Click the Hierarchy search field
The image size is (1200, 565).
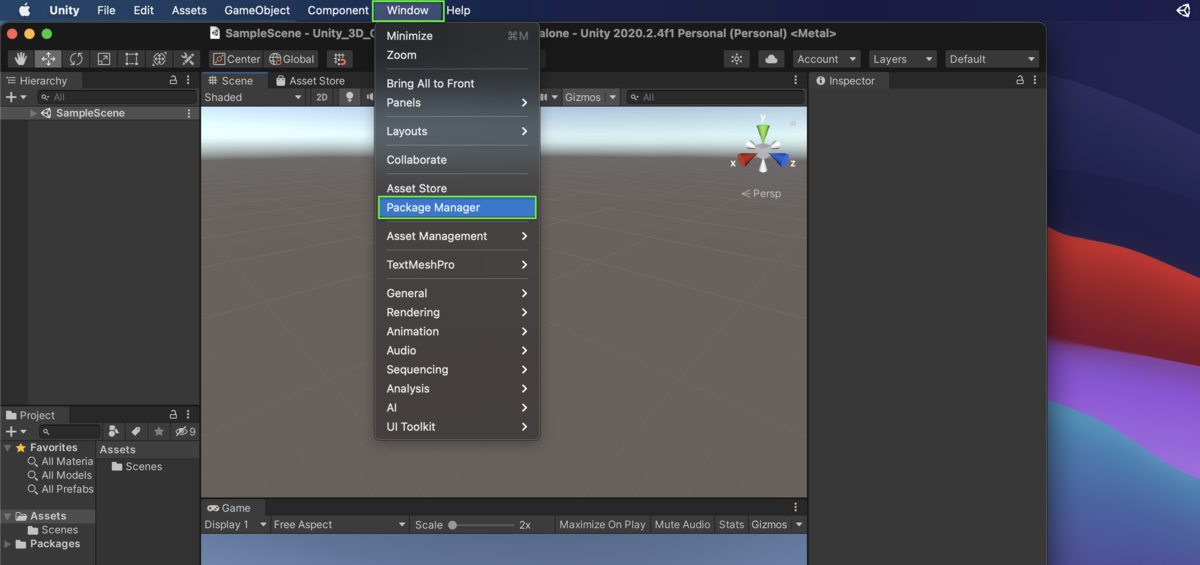[x=116, y=97]
